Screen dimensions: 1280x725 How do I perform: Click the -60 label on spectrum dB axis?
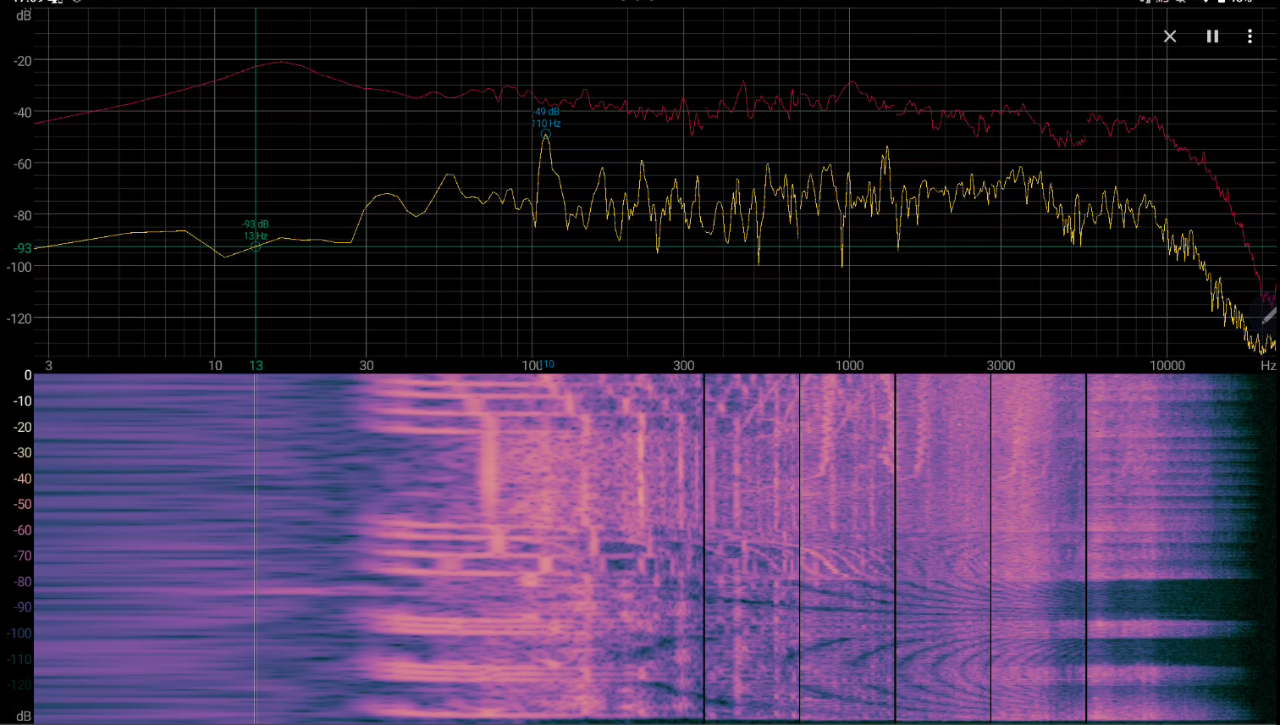[22, 163]
